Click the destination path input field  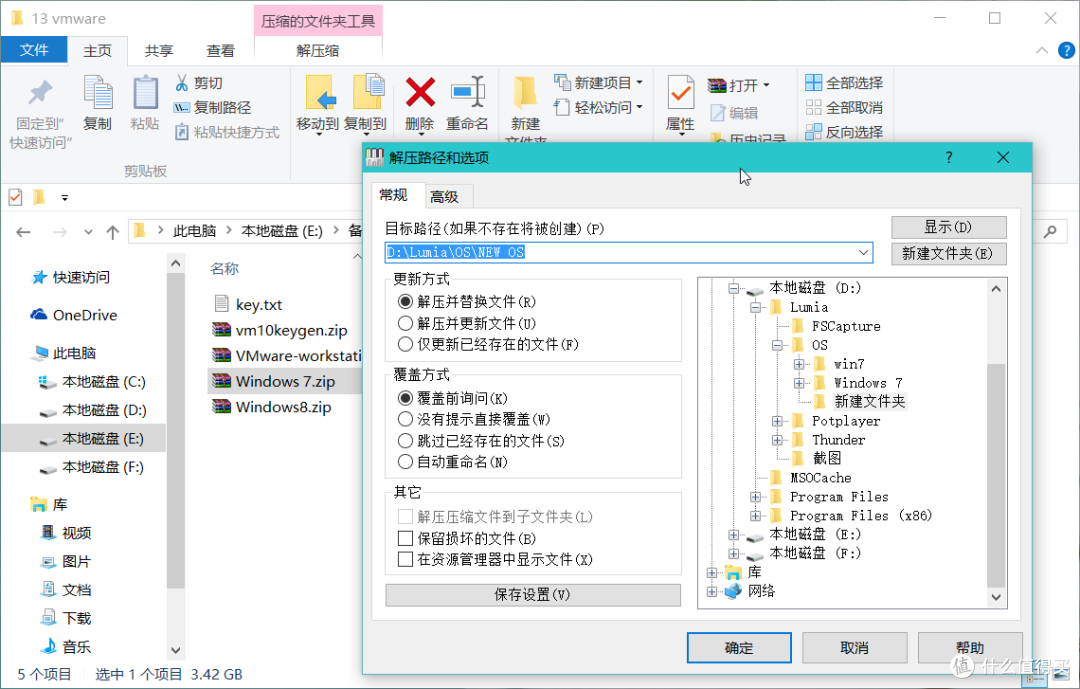pyautogui.click(x=628, y=253)
